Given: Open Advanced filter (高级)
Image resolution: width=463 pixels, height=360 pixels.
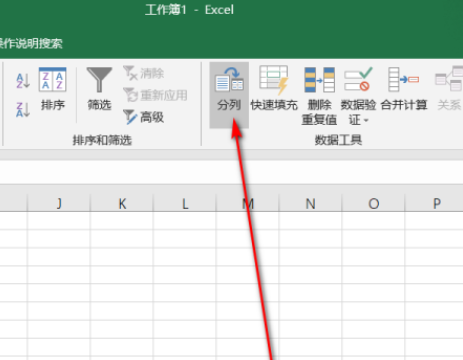Looking at the screenshot, I should coord(144,117).
